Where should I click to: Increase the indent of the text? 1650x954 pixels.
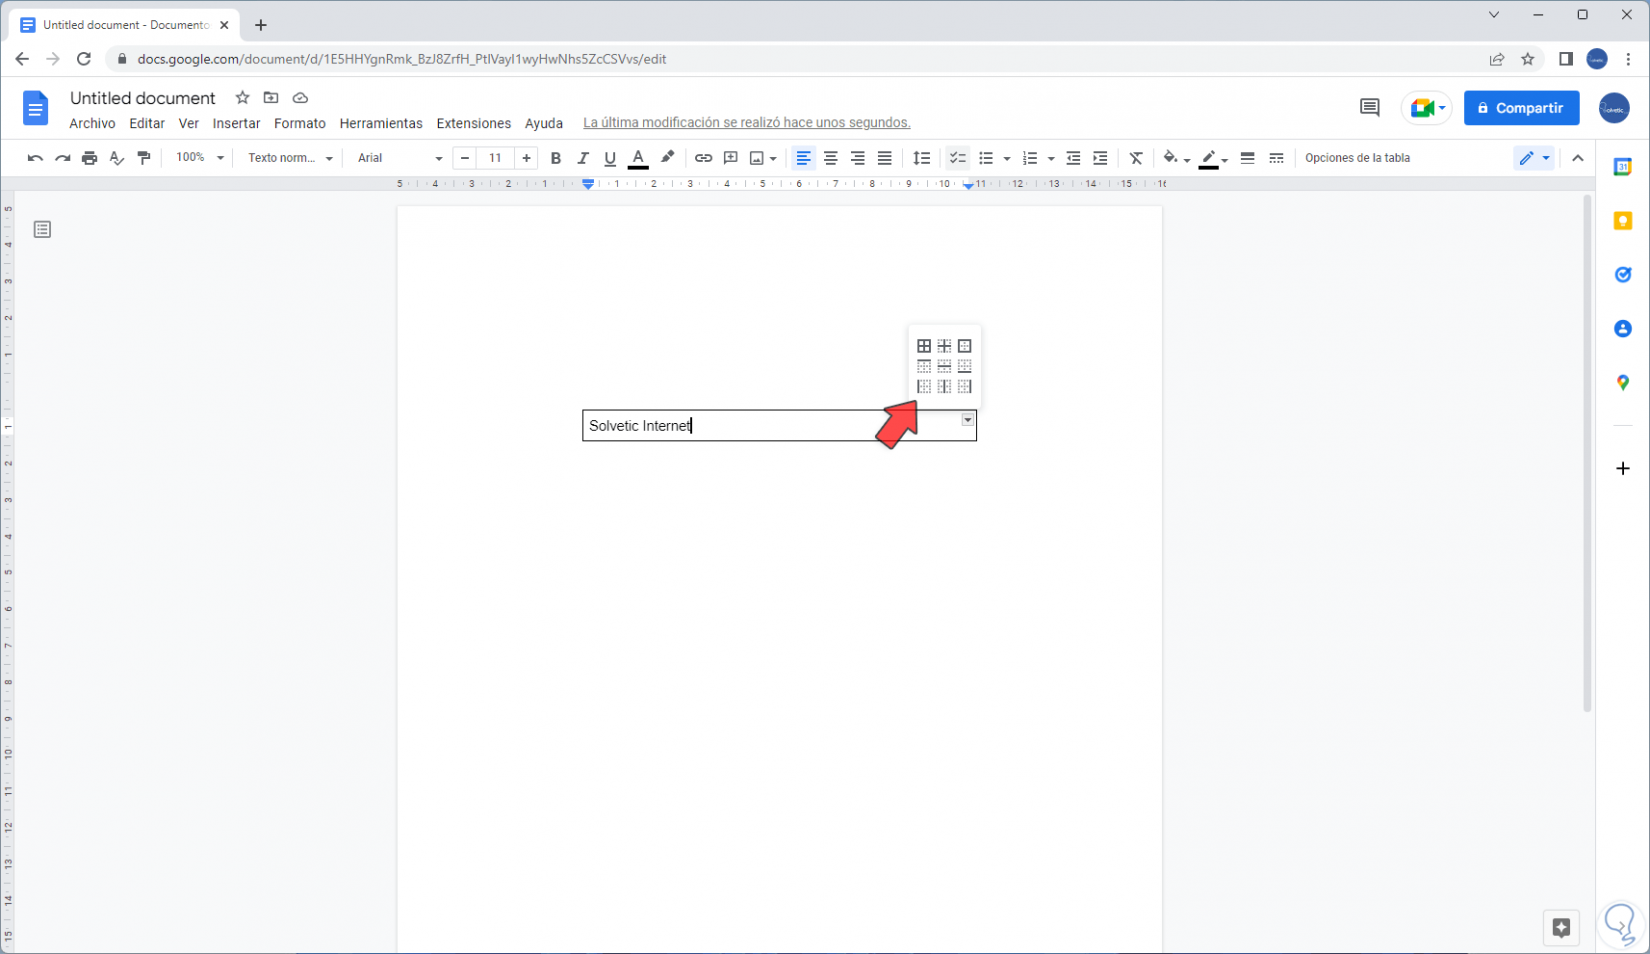point(1100,158)
